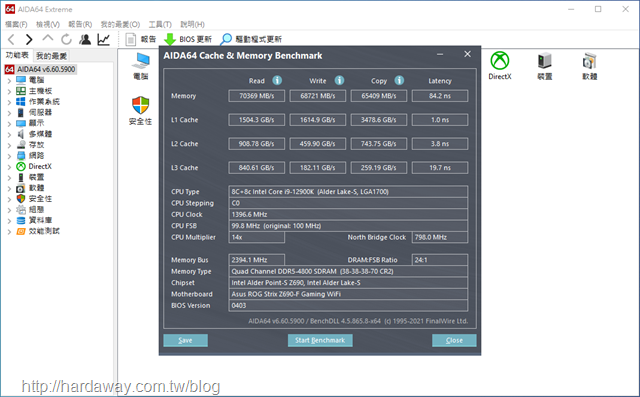Minimize the benchmark dialog window
The width and height of the screenshot is (640, 397).
440,54
